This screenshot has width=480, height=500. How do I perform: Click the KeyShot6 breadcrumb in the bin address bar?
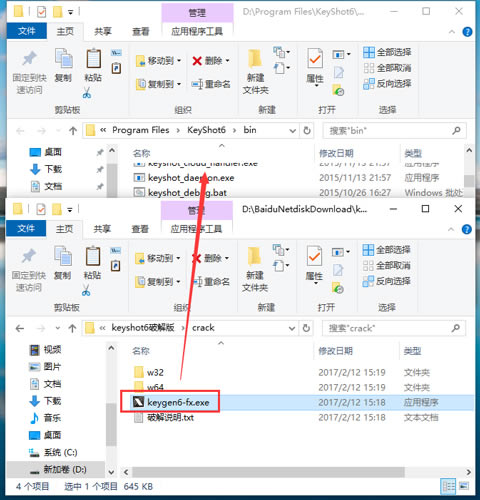(206, 130)
